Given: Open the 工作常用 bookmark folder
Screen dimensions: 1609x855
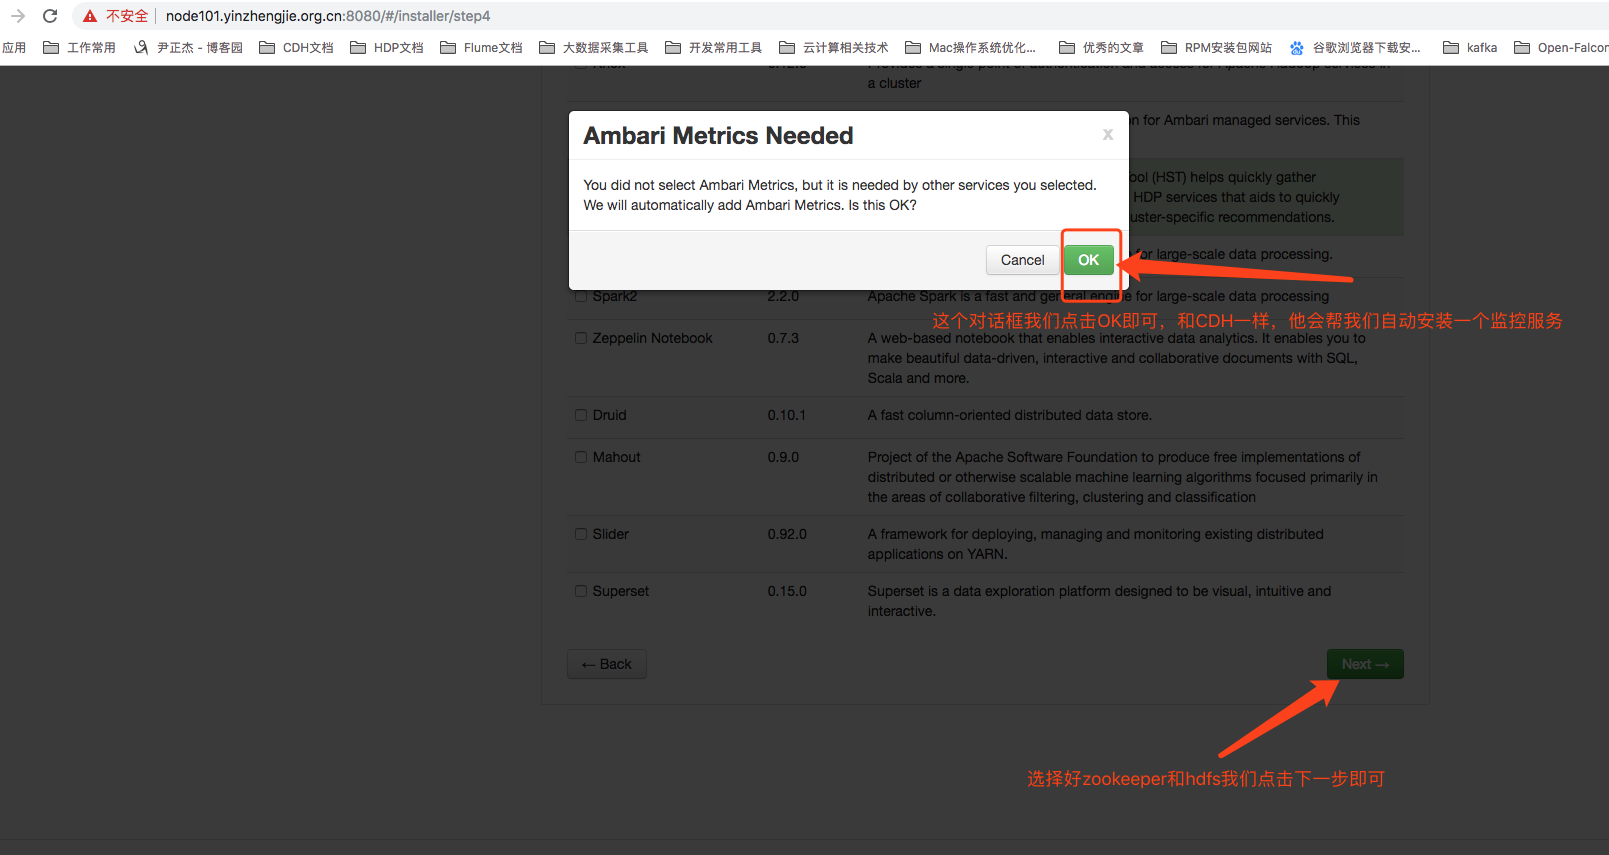Looking at the screenshot, I should [x=79, y=47].
